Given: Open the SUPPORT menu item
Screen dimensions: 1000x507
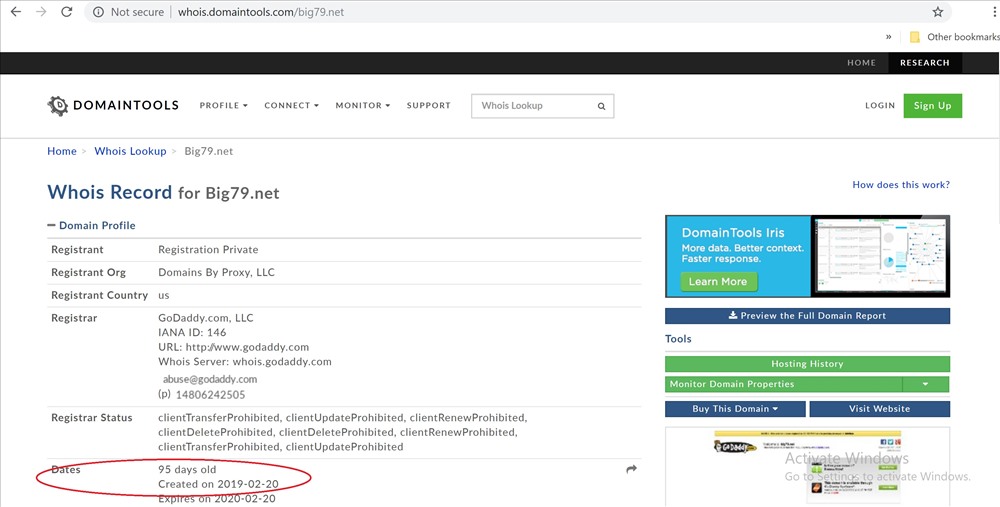Looking at the screenshot, I should pyautogui.click(x=428, y=105).
